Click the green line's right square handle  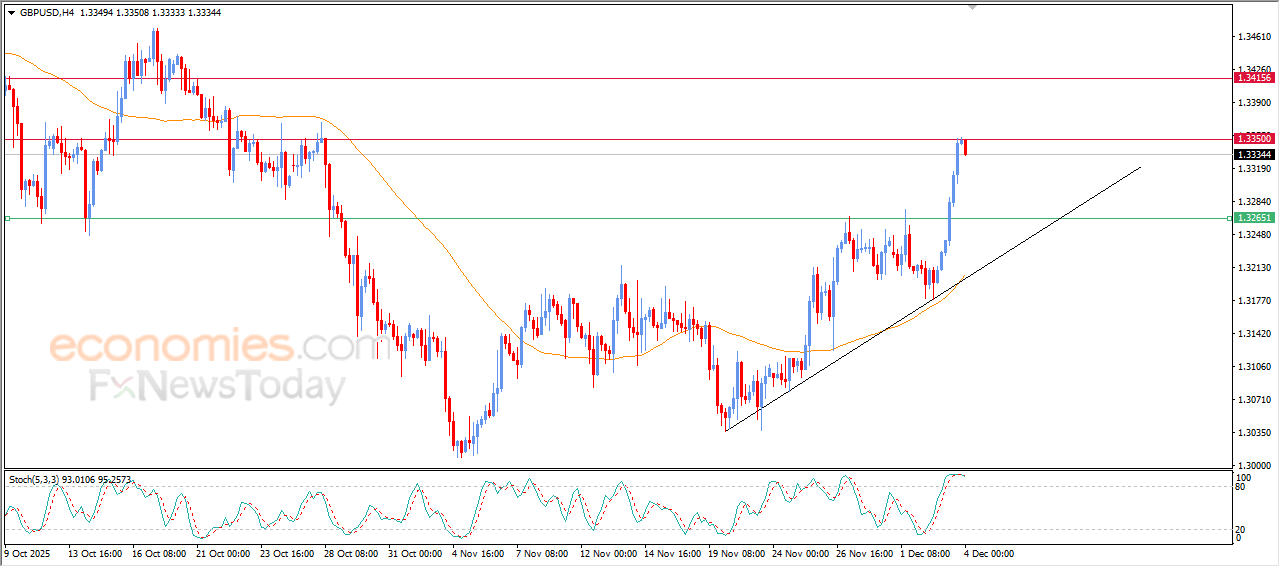pos(1228,218)
